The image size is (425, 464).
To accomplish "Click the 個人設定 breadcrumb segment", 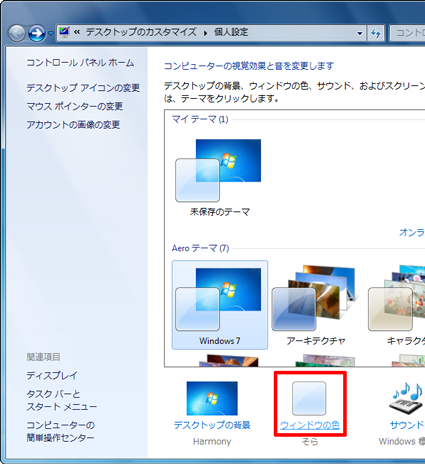I will coord(231,32).
